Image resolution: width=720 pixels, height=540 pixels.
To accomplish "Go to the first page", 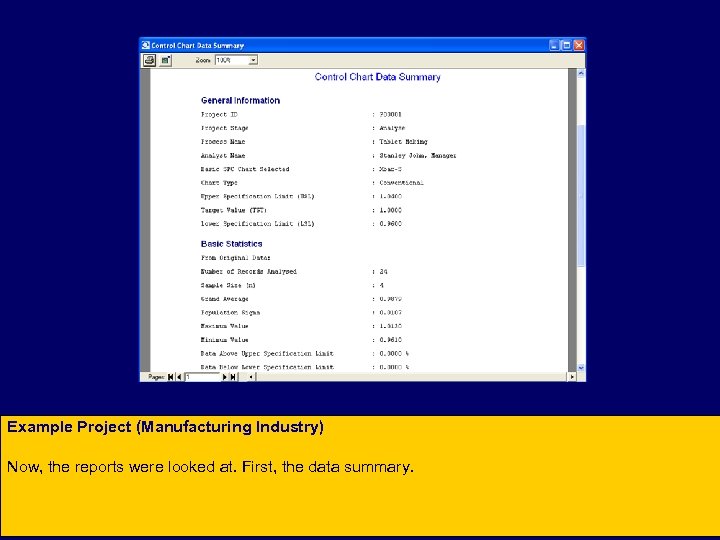I will click(x=171, y=377).
